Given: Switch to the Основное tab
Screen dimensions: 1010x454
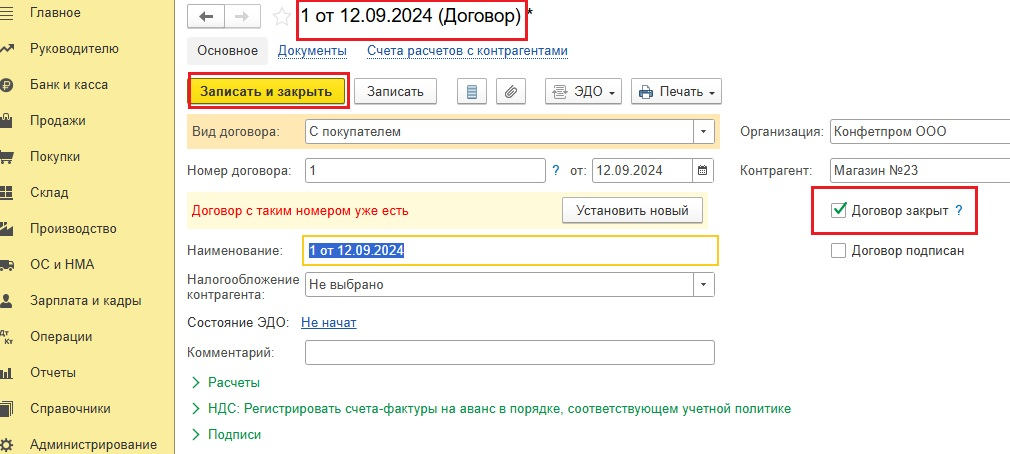Looking at the screenshot, I should point(227,51).
